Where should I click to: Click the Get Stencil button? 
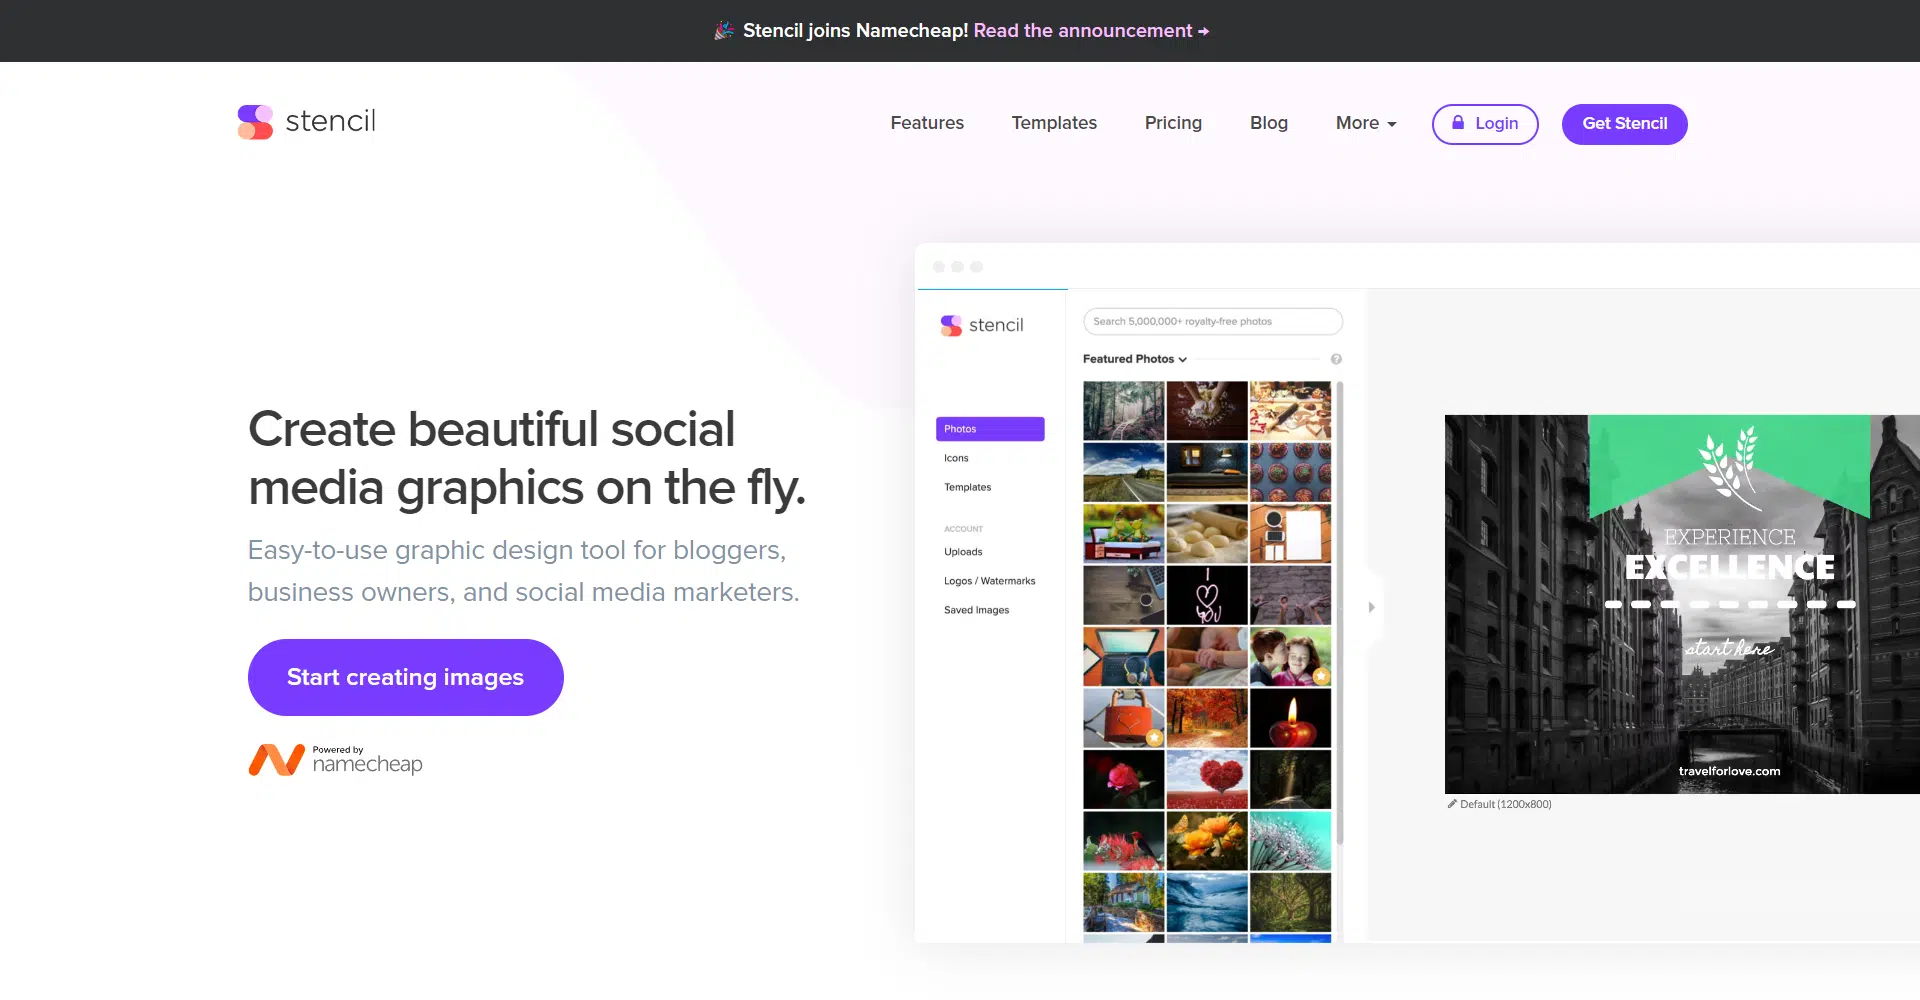click(x=1624, y=124)
